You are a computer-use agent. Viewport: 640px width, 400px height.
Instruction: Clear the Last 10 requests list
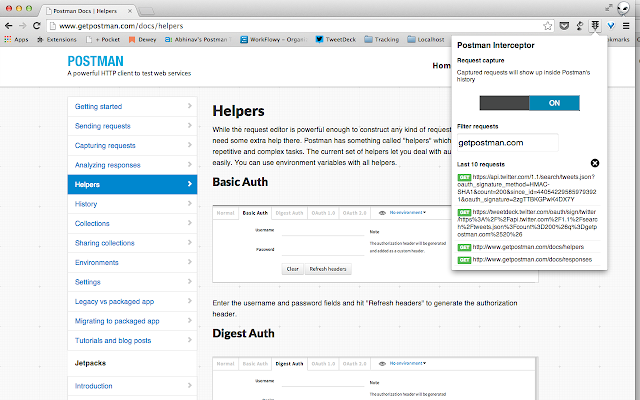pyautogui.click(x=595, y=163)
